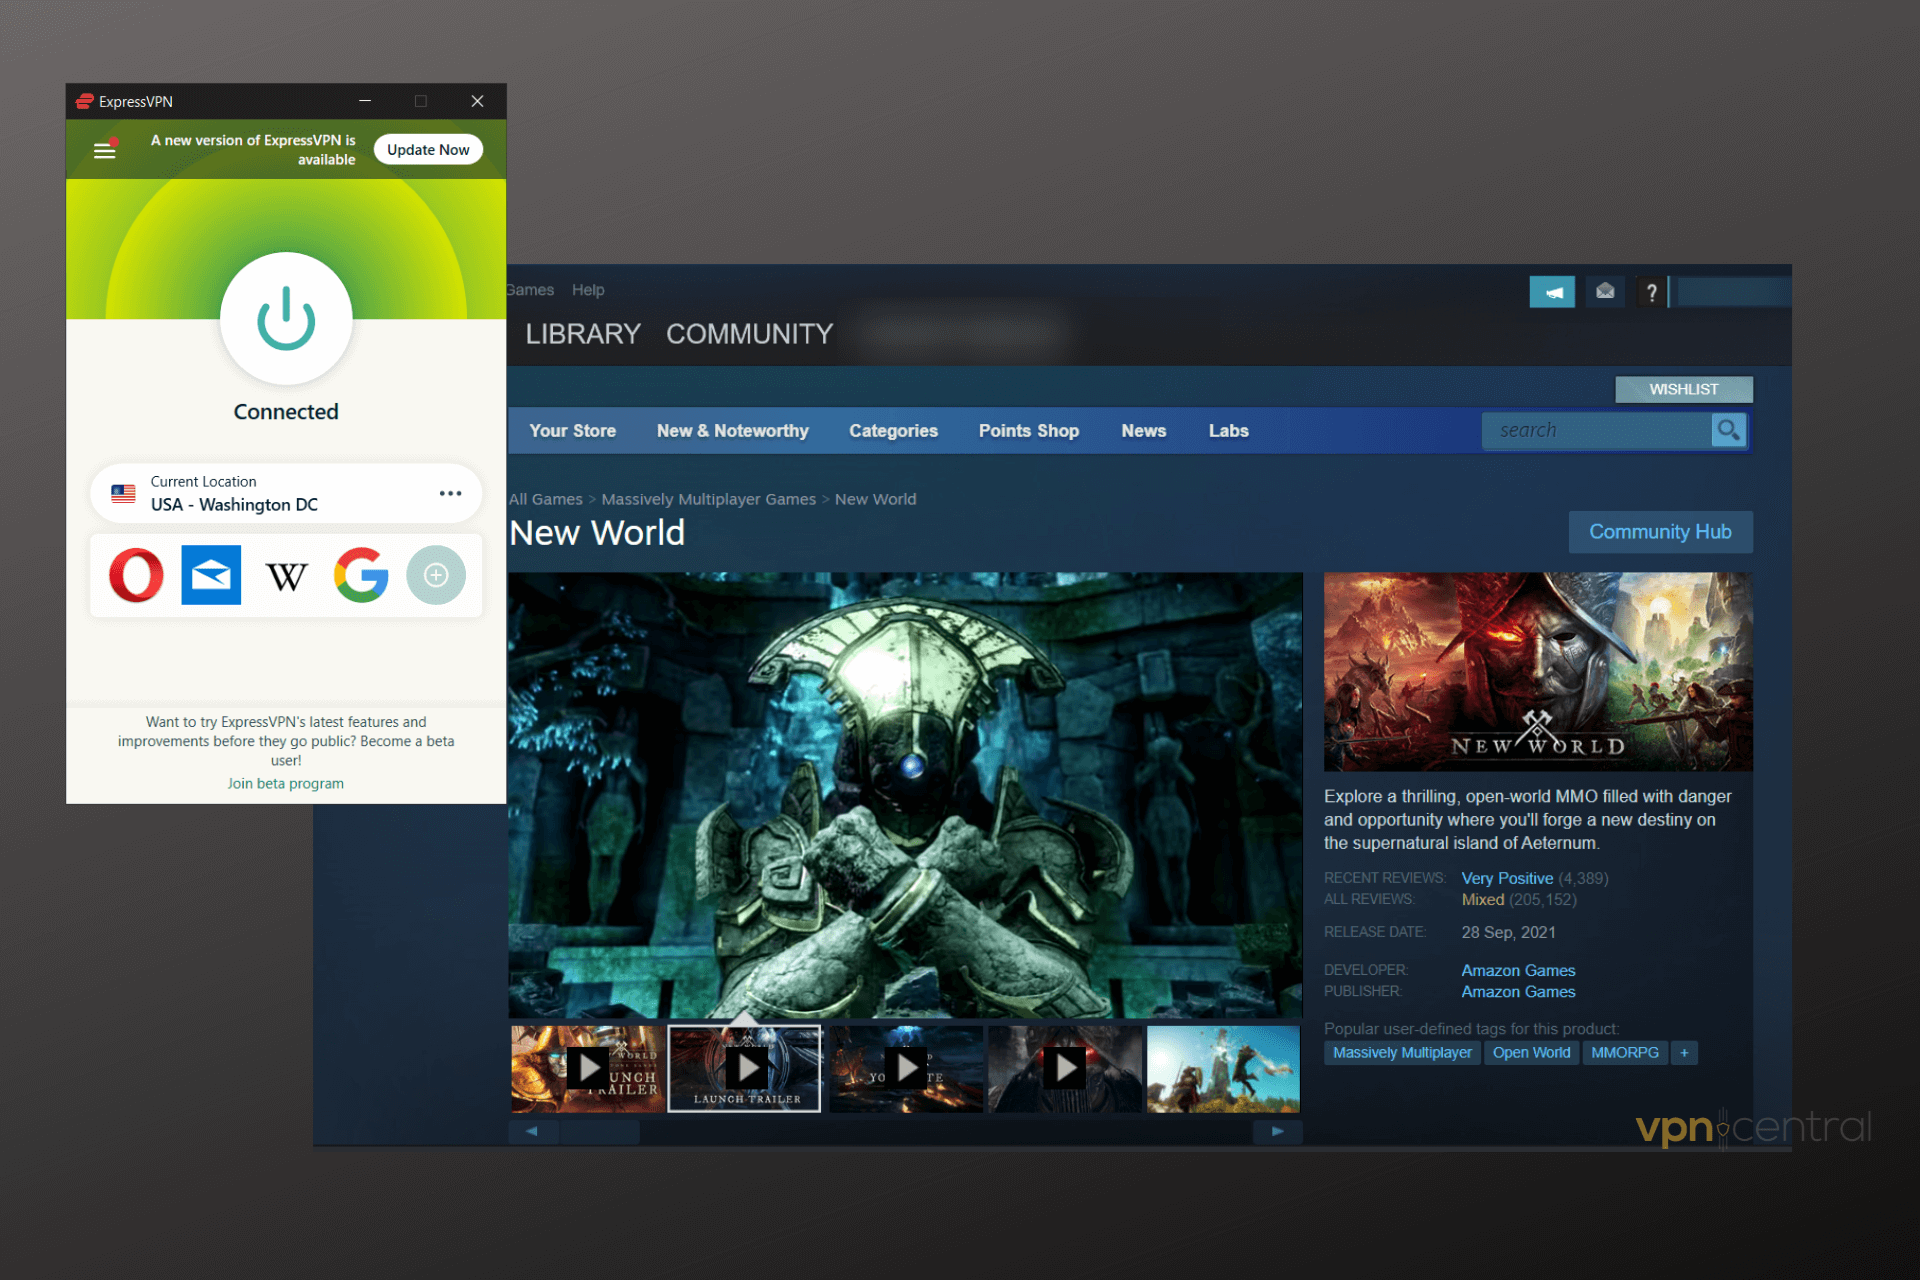Viewport: 1920px width, 1280px height.
Task: Click the ExpressVPN hamburger menu icon
Action: coord(106,149)
